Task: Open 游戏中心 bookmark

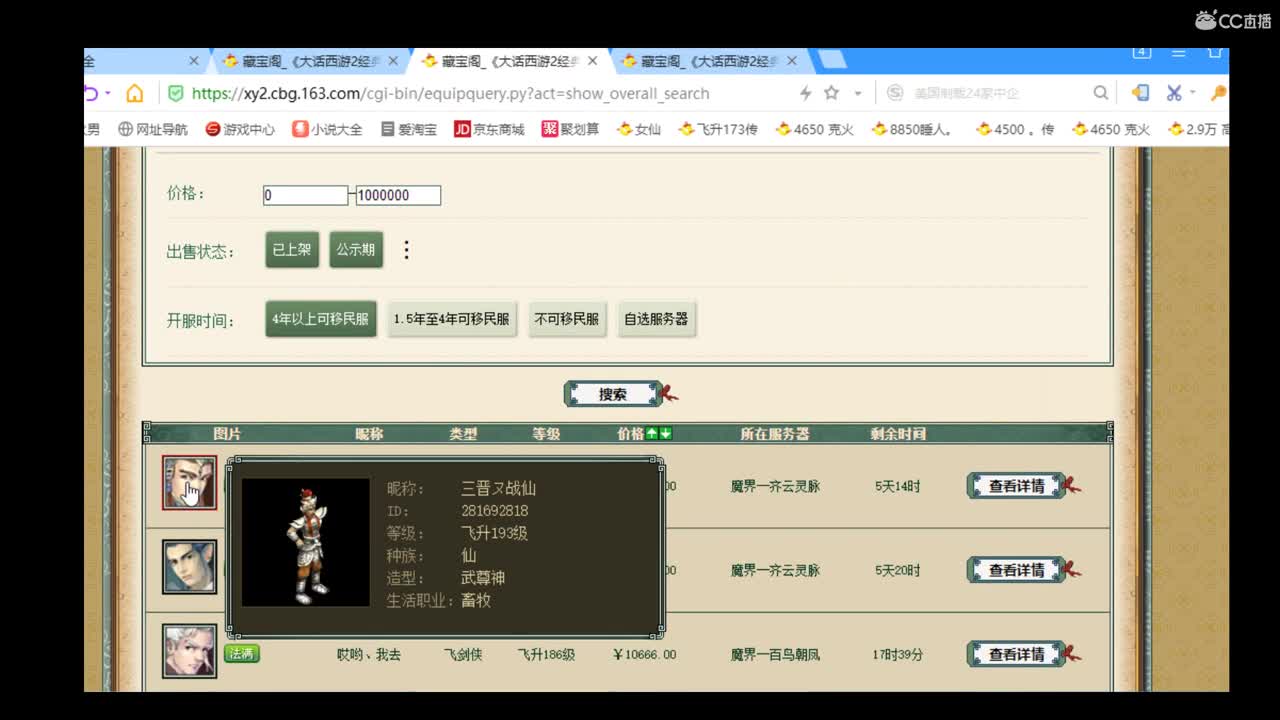Action: click(x=240, y=129)
